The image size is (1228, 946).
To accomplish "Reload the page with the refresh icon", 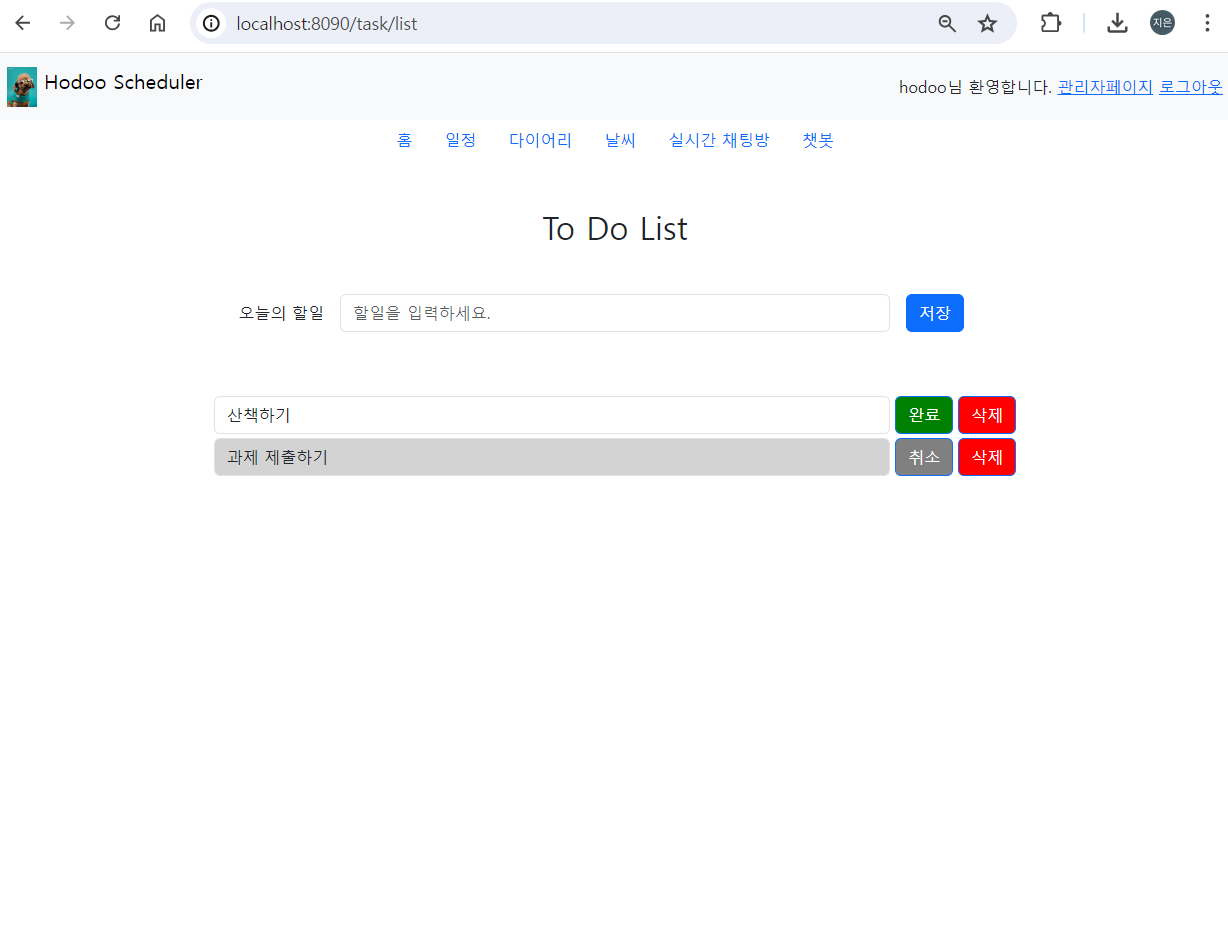I will [112, 23].
